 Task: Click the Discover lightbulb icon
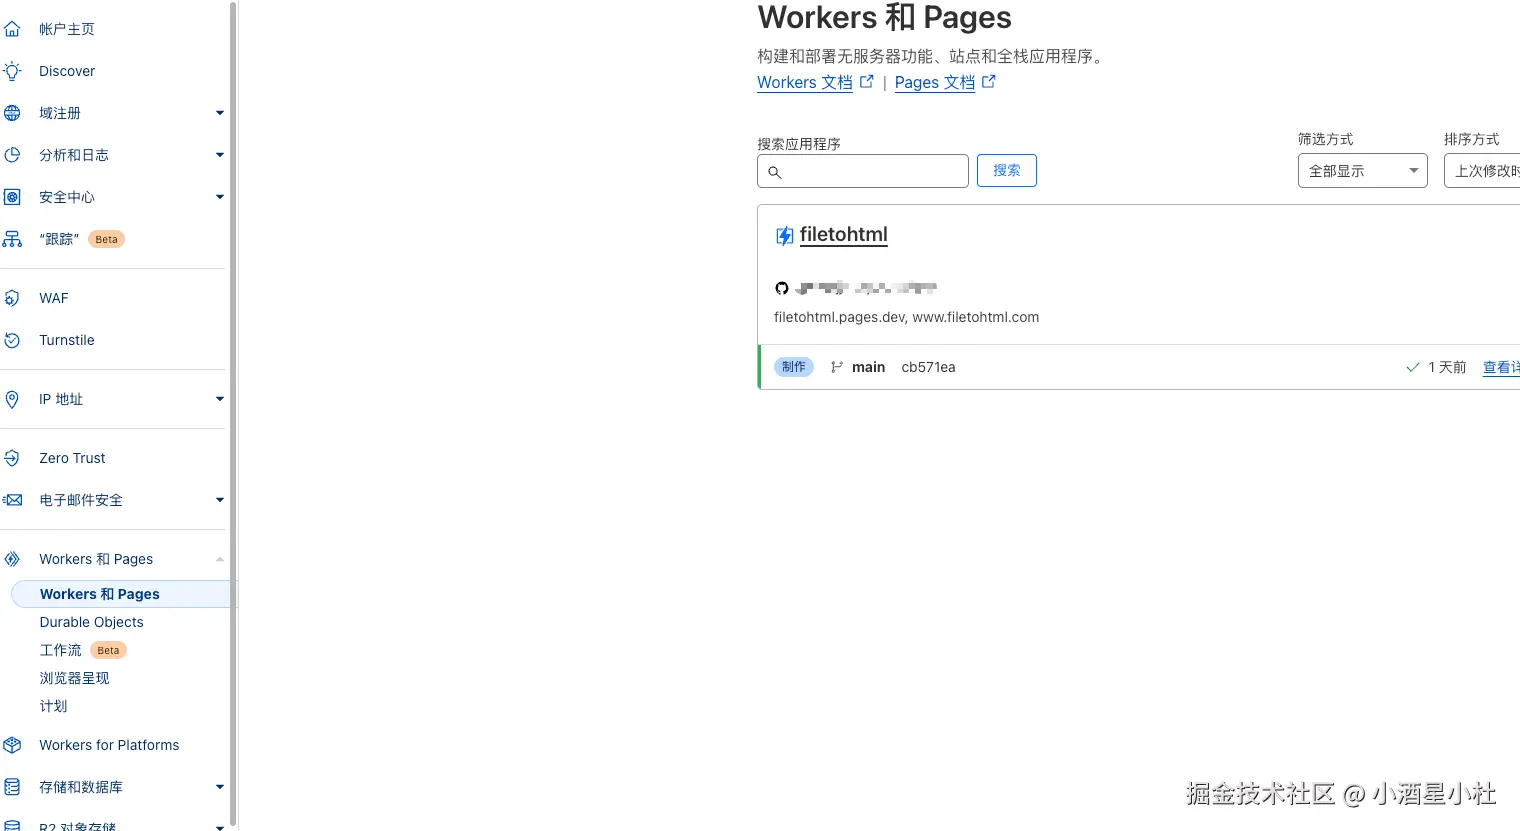click(12, 71)
